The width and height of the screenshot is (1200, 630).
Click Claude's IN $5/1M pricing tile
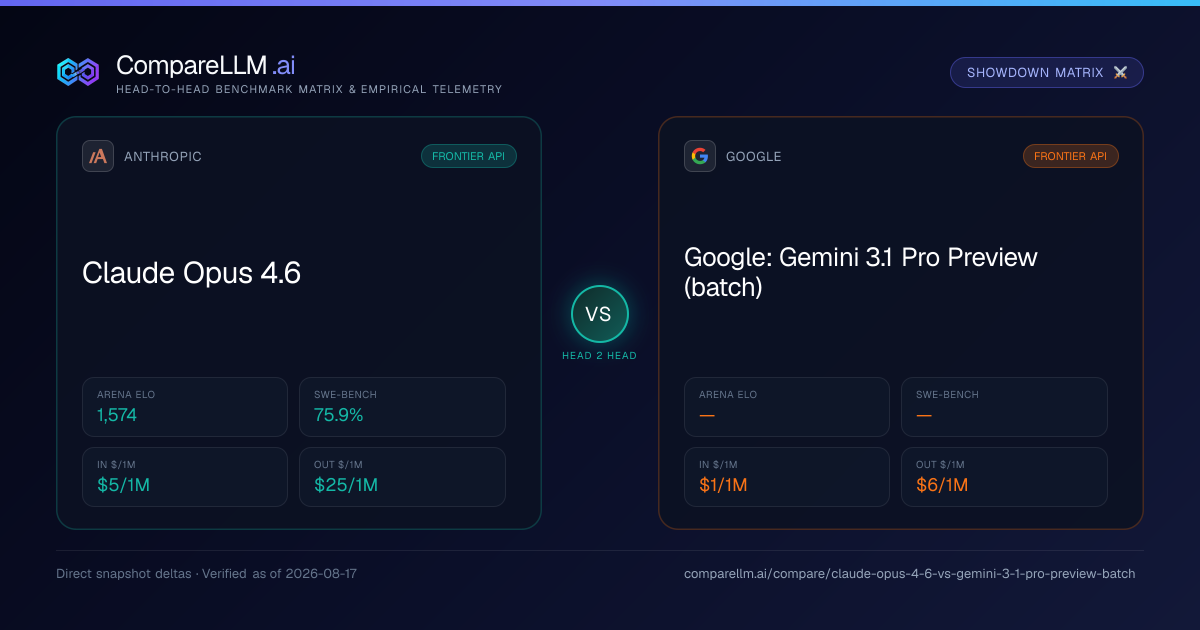[x=185, y=477]
